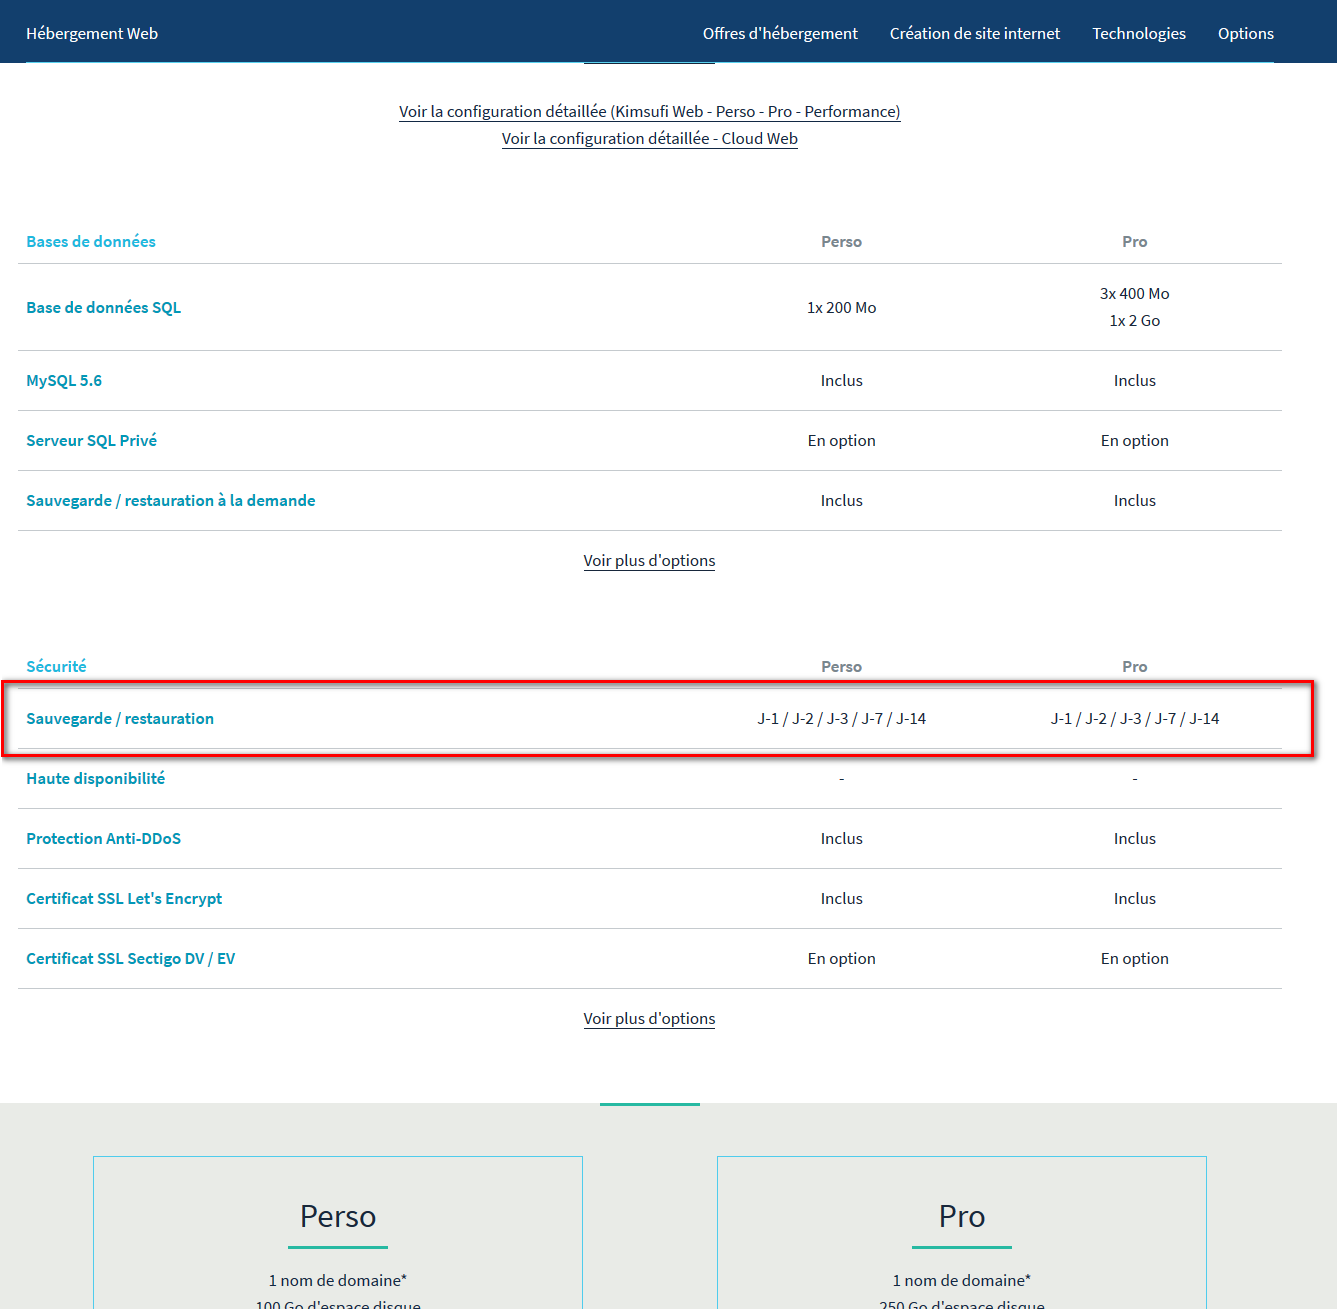
Task: Click Inclus in MySQL 5.6 Pro cell
Action: tap(1135, 380)
